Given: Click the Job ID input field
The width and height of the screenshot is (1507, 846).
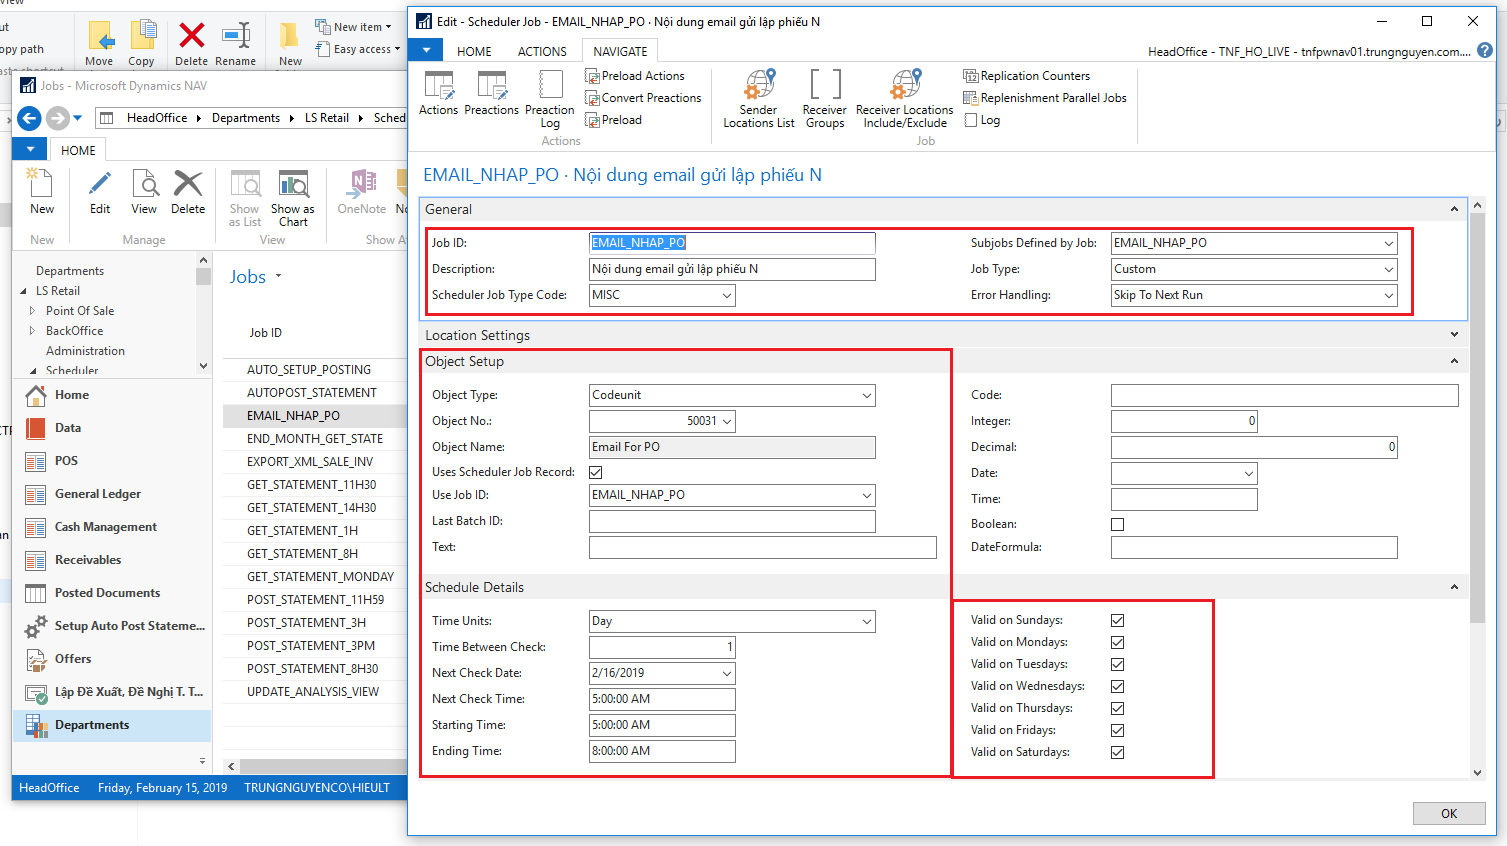Looking at the screenshot, I should click(732, 243).
